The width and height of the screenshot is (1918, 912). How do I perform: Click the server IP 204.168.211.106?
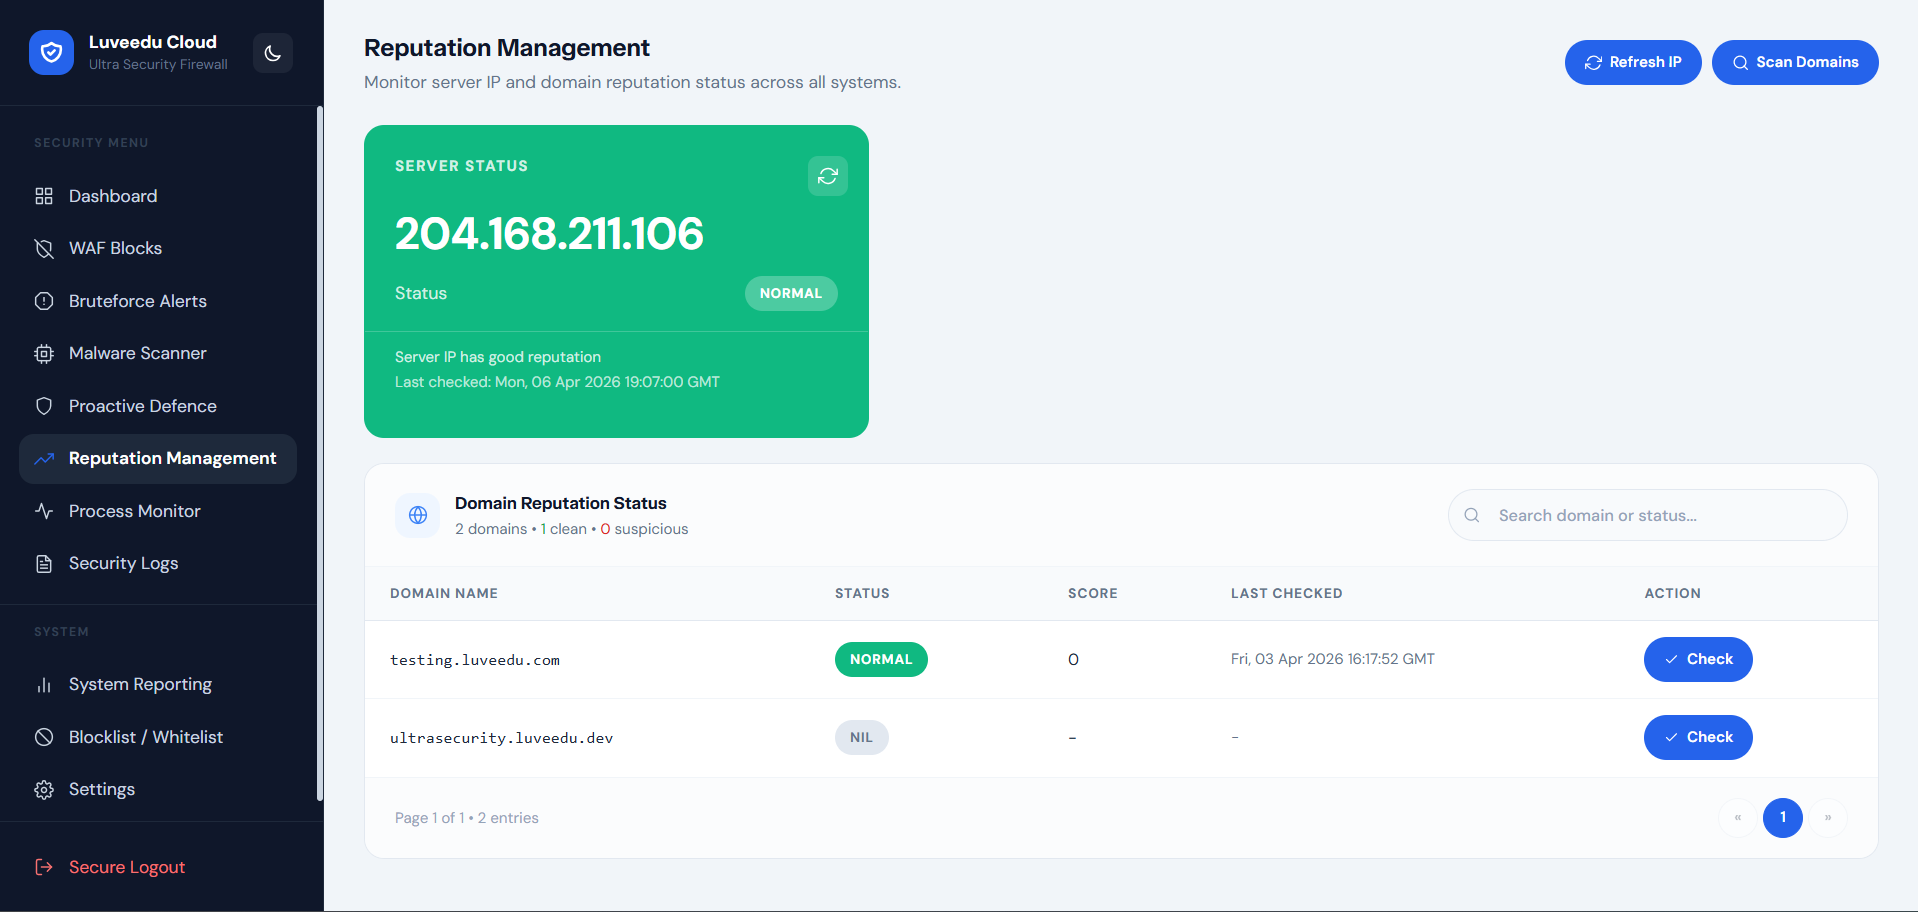click(549, 234)
